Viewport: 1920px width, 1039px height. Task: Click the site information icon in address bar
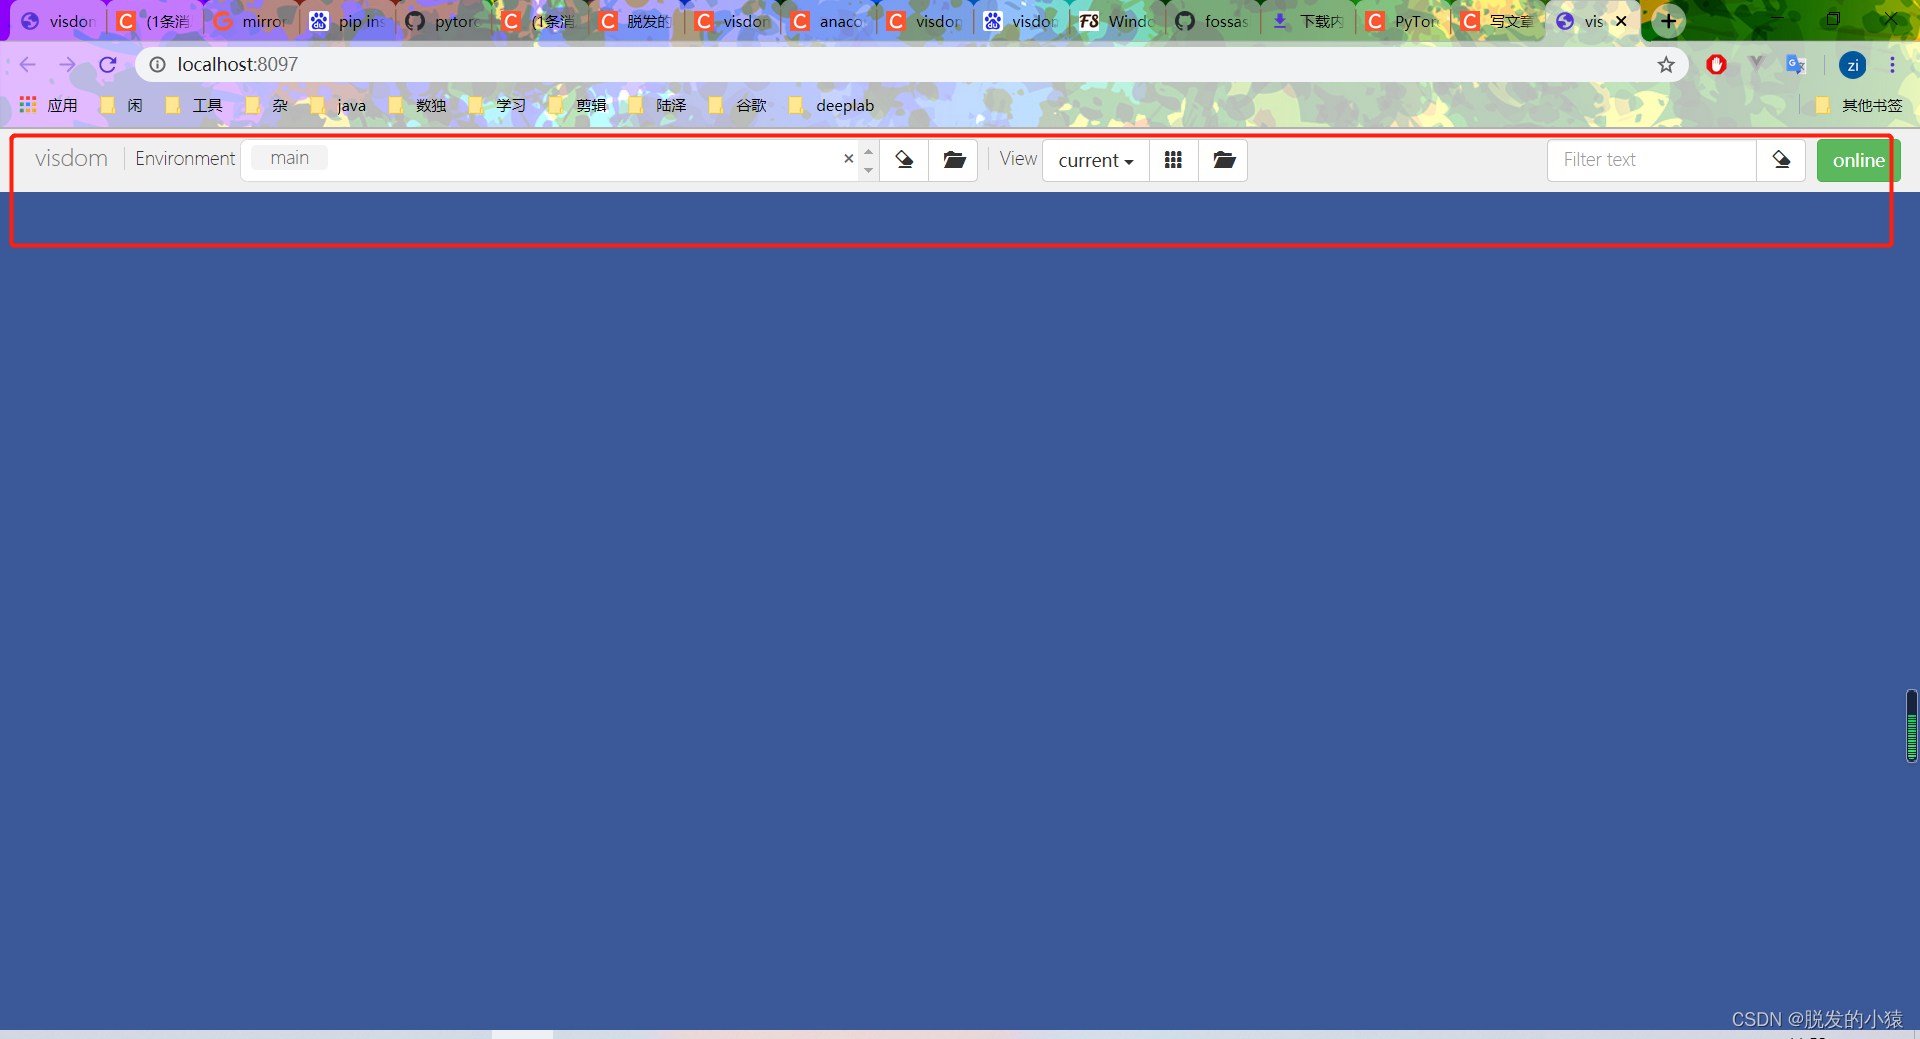click(157, 65)
